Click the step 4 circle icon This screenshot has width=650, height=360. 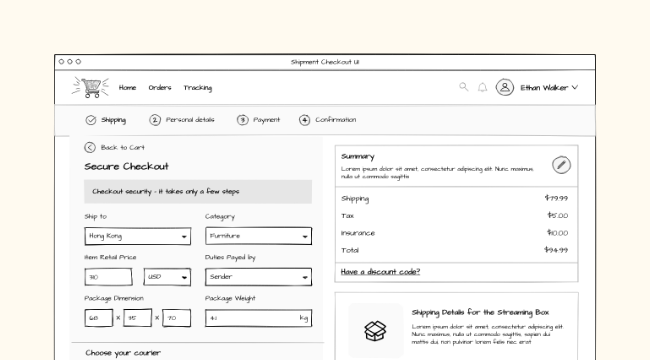[305, 120]
